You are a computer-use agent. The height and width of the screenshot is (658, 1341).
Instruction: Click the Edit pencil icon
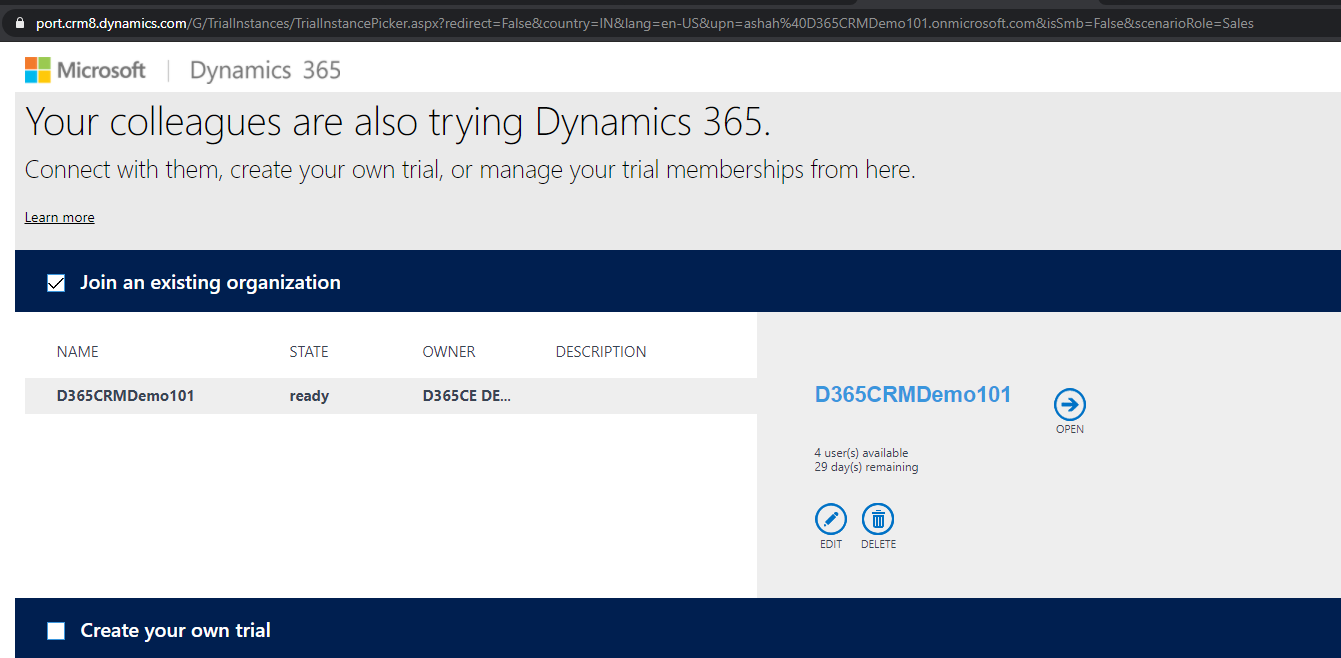tap(831, 519)
